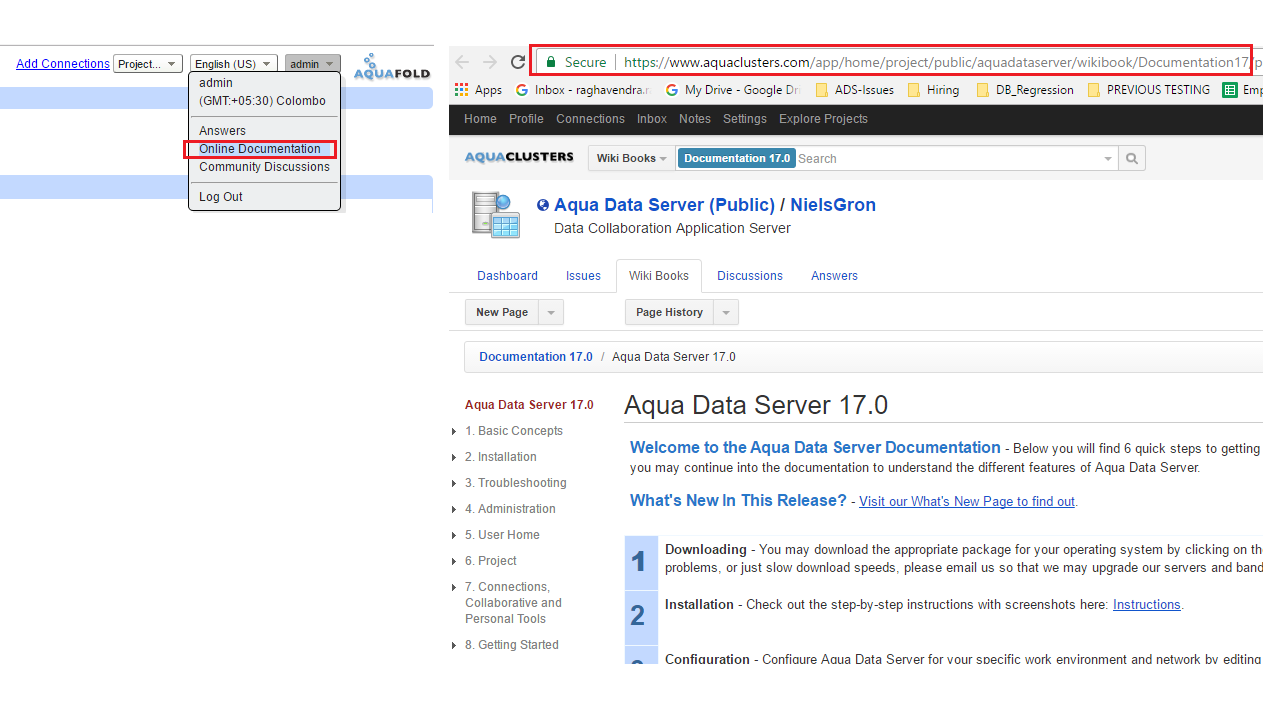Click the Aqua Data Server 17.0 sidebar link
The height and width of the screenshot is (706, 1267).
[529, 405]
